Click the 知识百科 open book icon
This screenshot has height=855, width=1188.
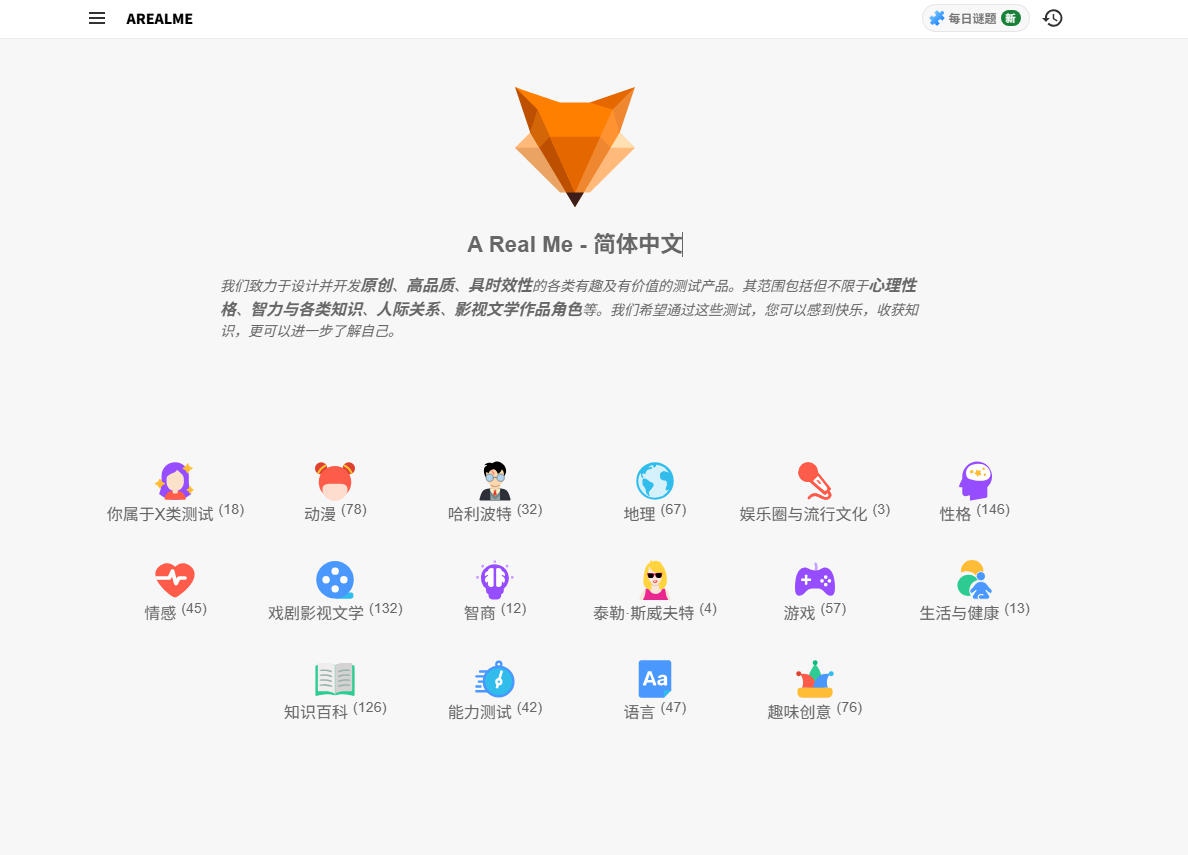[x=335, y=679]
